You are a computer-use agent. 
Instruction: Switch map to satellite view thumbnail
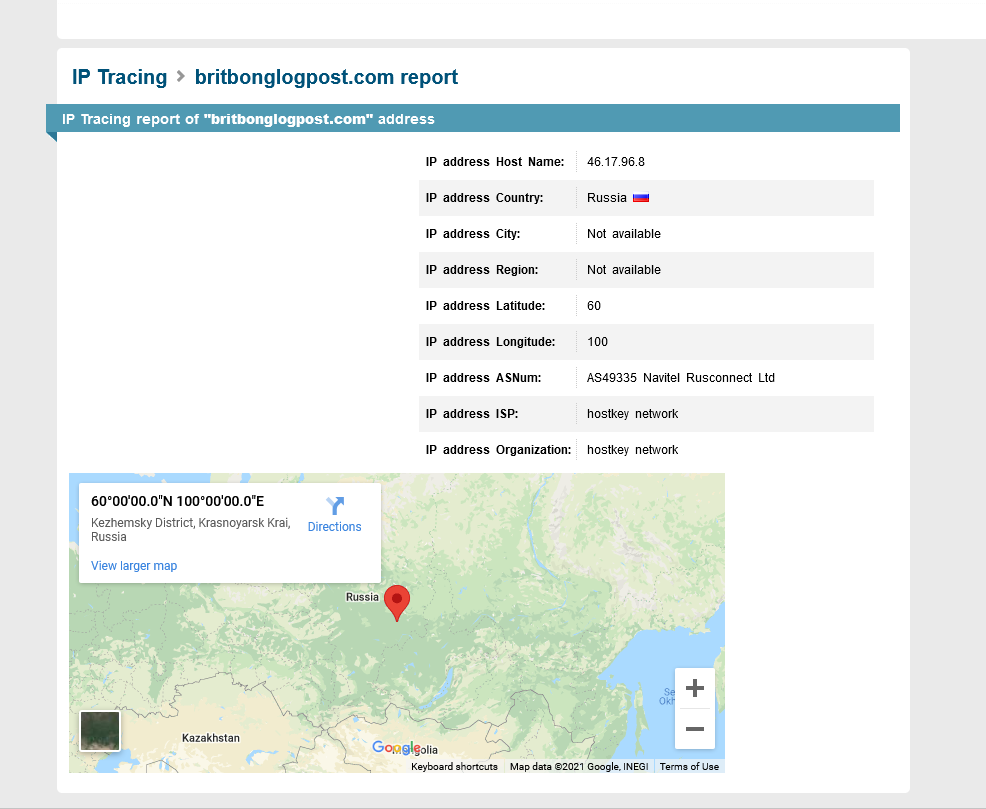[x=99, y=730]
